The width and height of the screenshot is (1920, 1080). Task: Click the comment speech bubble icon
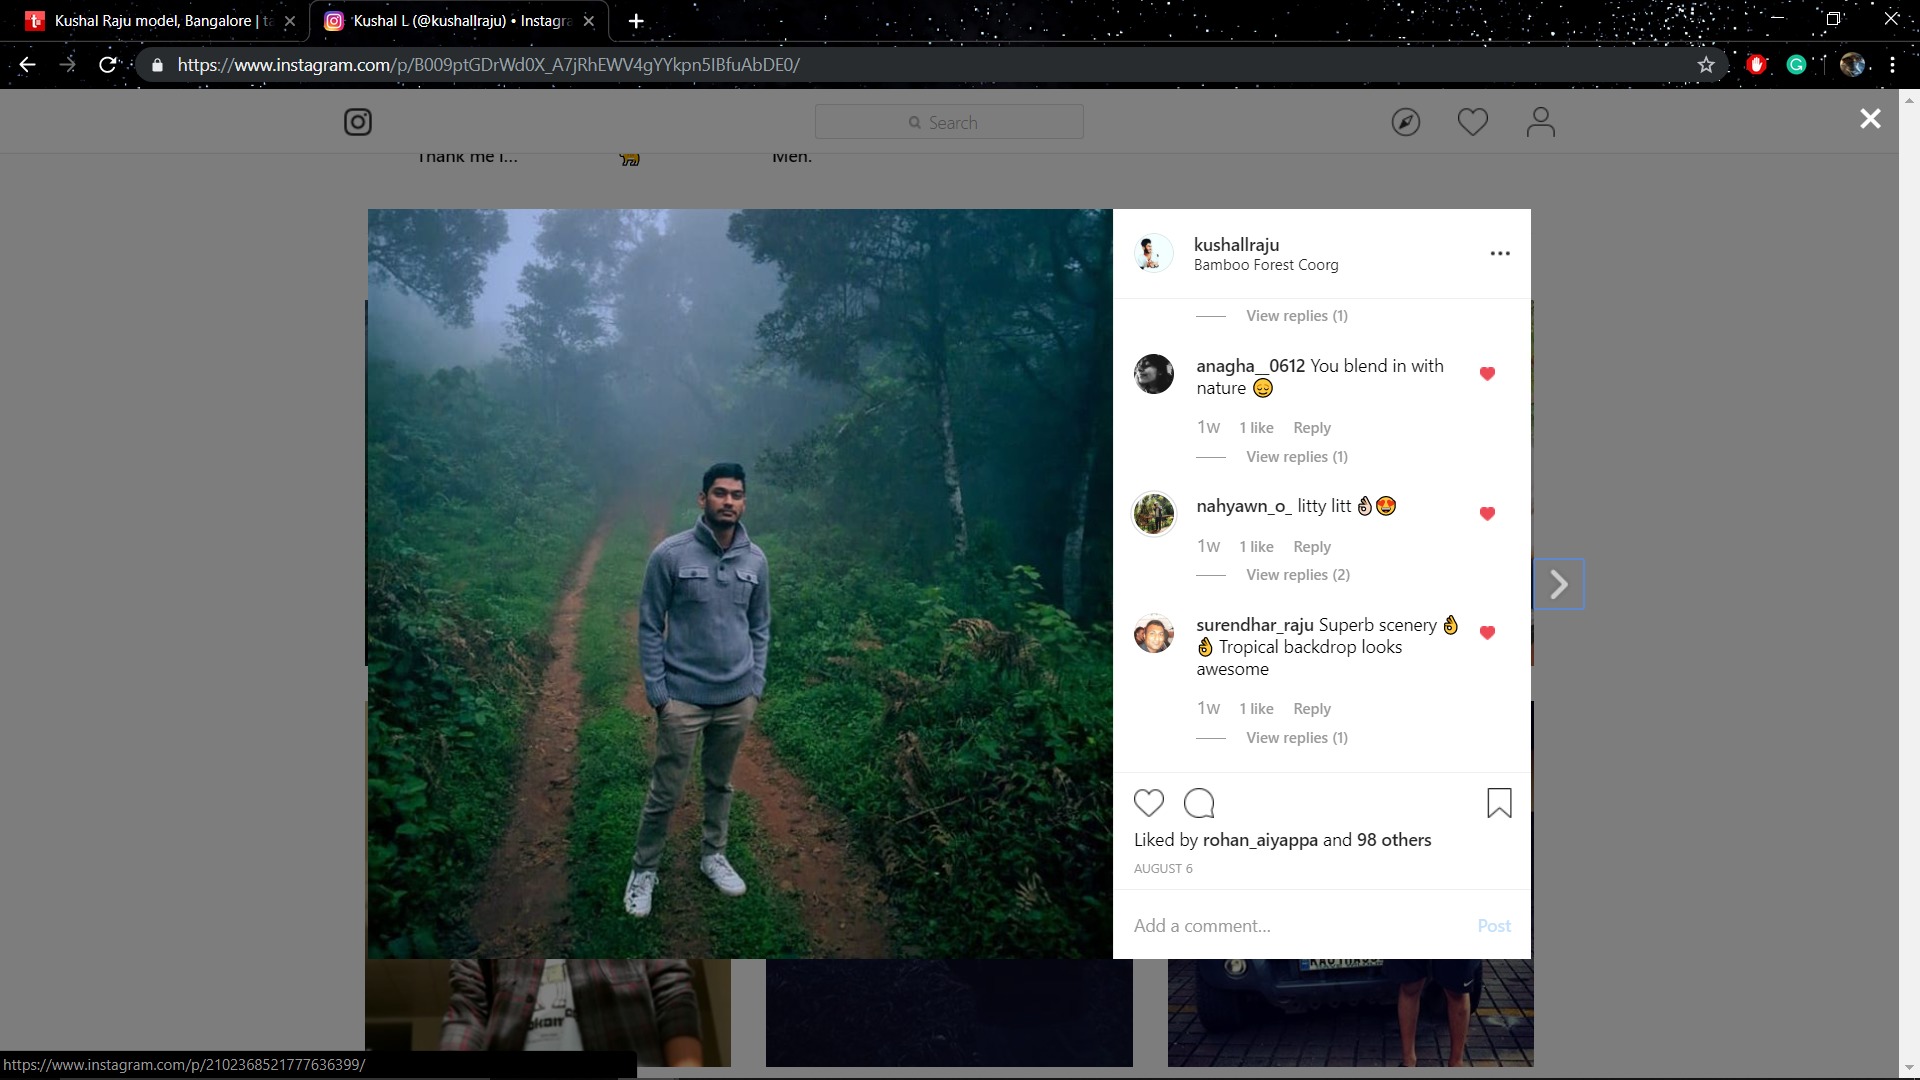(x=1198, y=803)
